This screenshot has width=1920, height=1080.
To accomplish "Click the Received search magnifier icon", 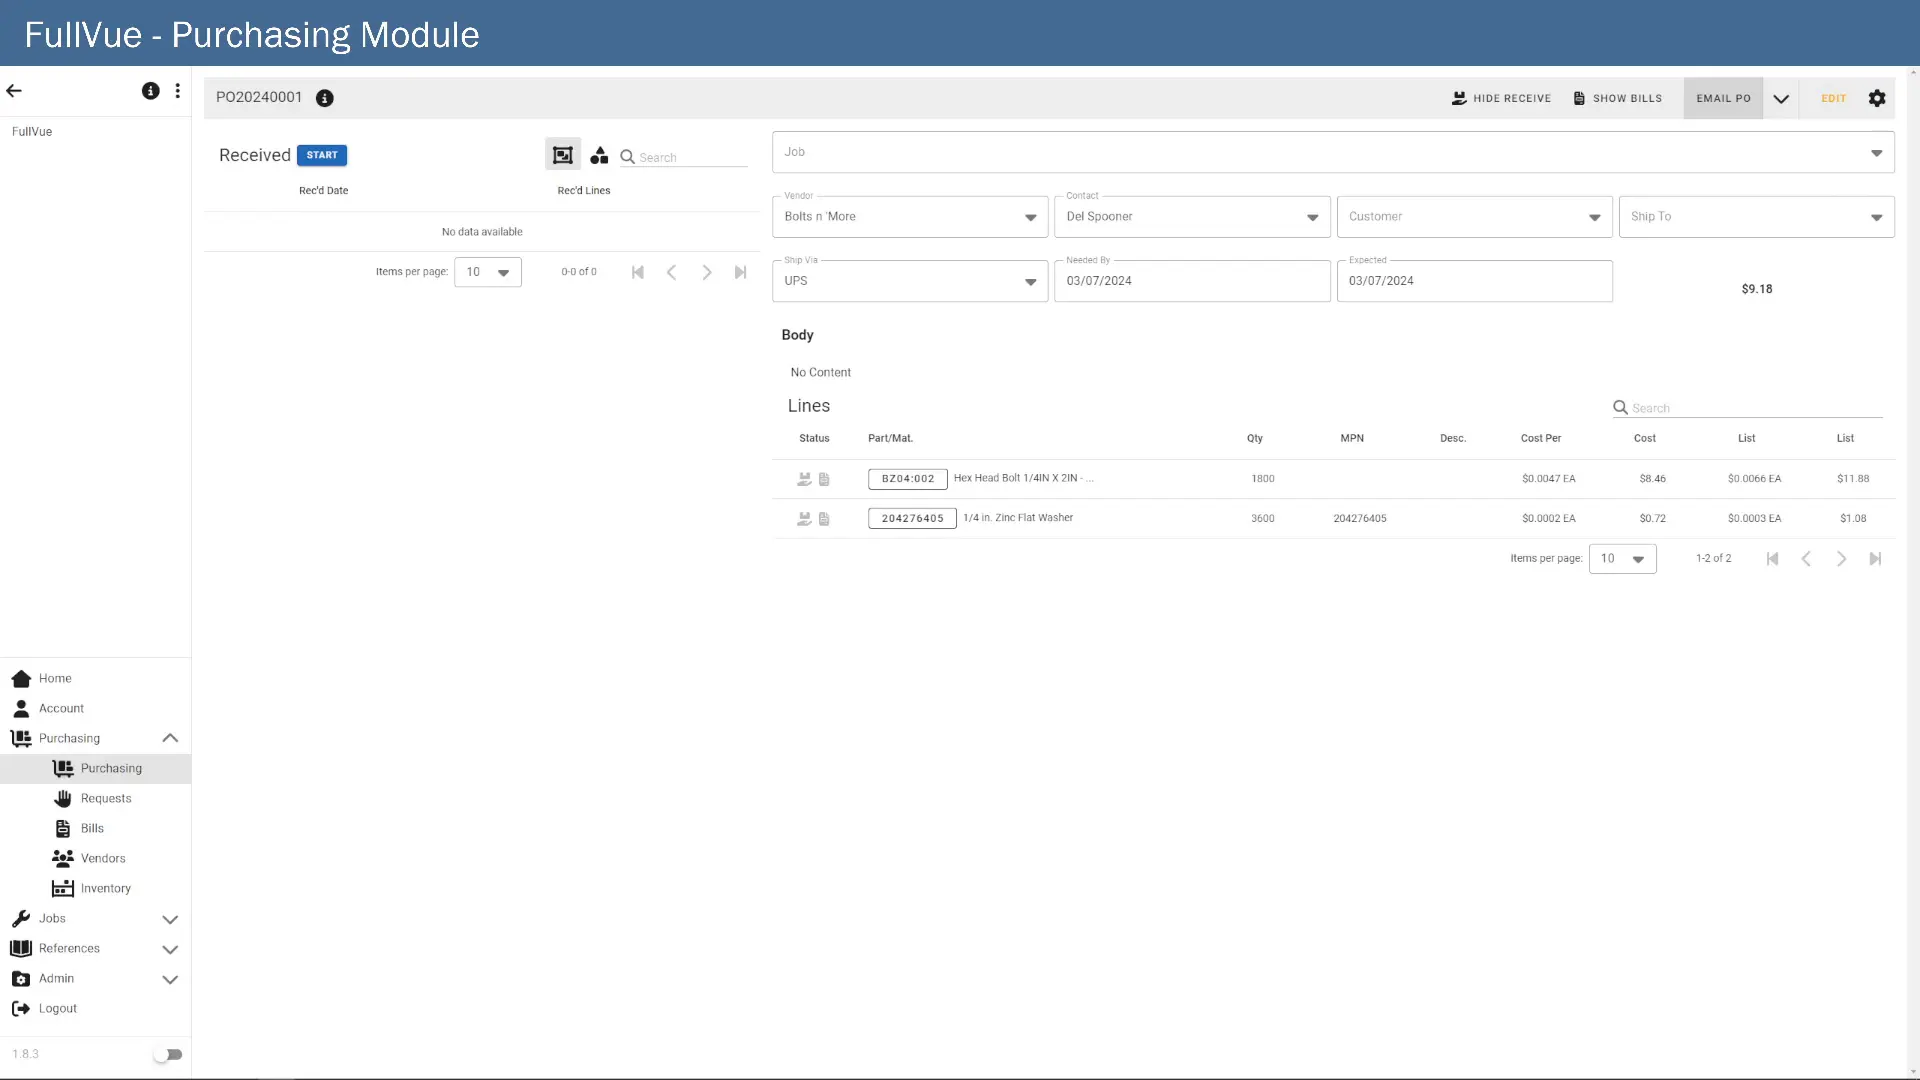I will 627,157.
